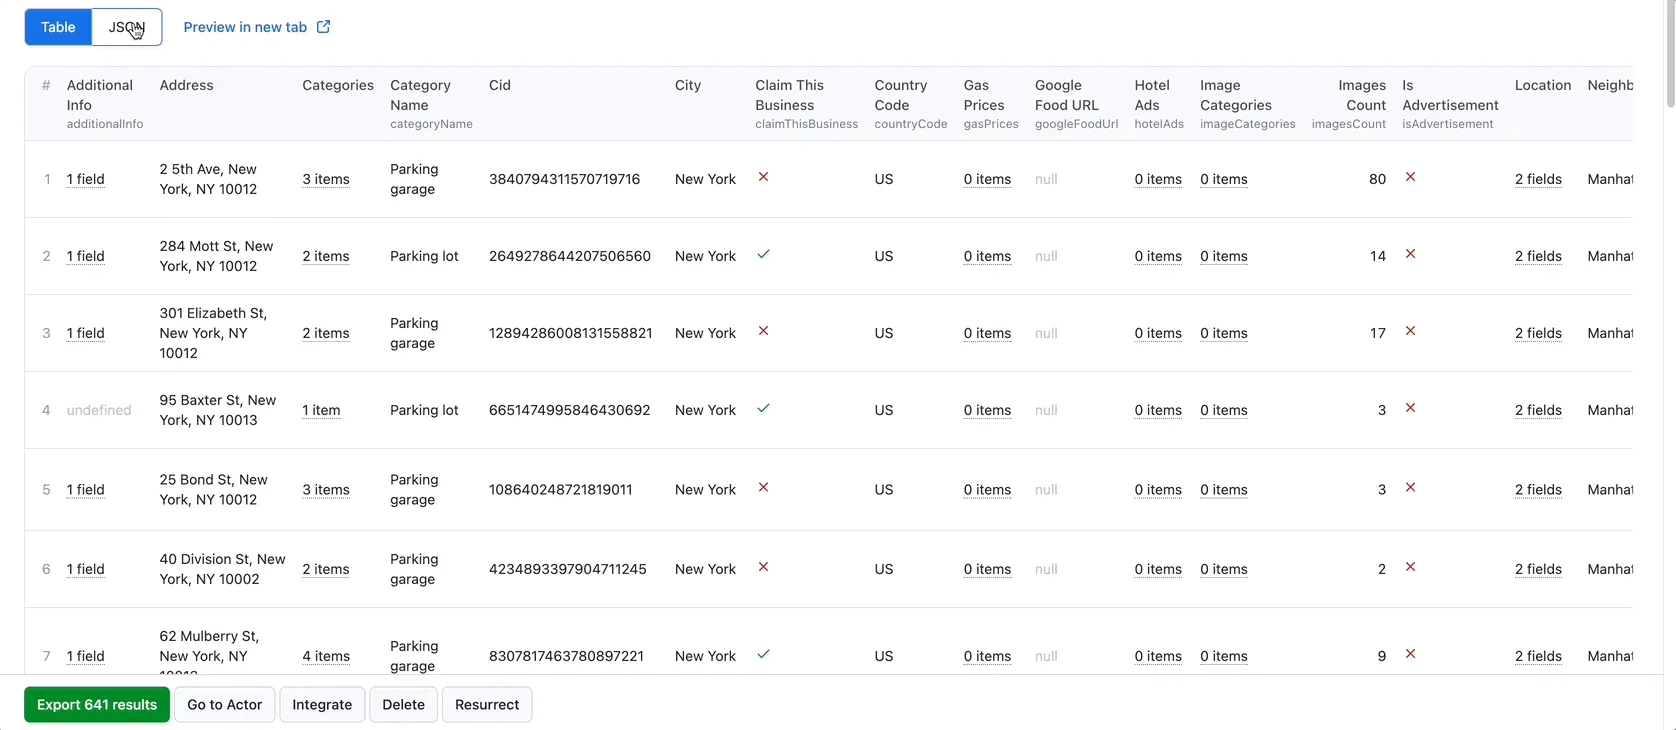Click Claim This Business red cross in 301 Elizabeth St row

coord(763,331)
